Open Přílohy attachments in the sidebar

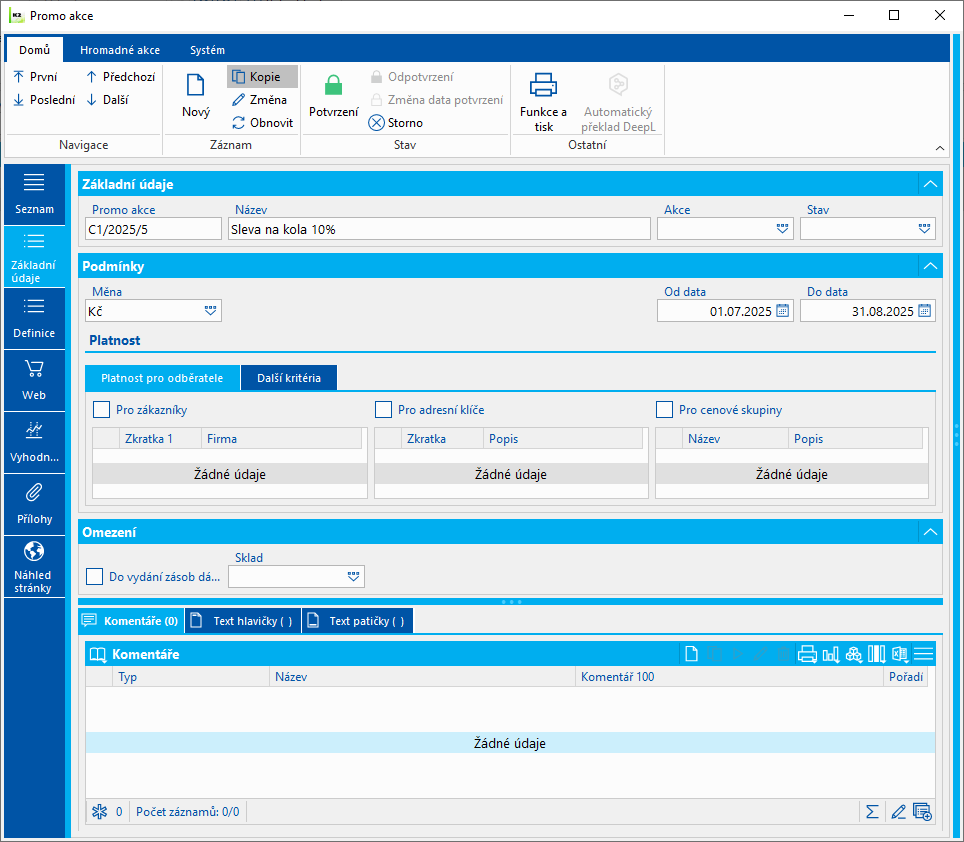(x=34, y=503)
